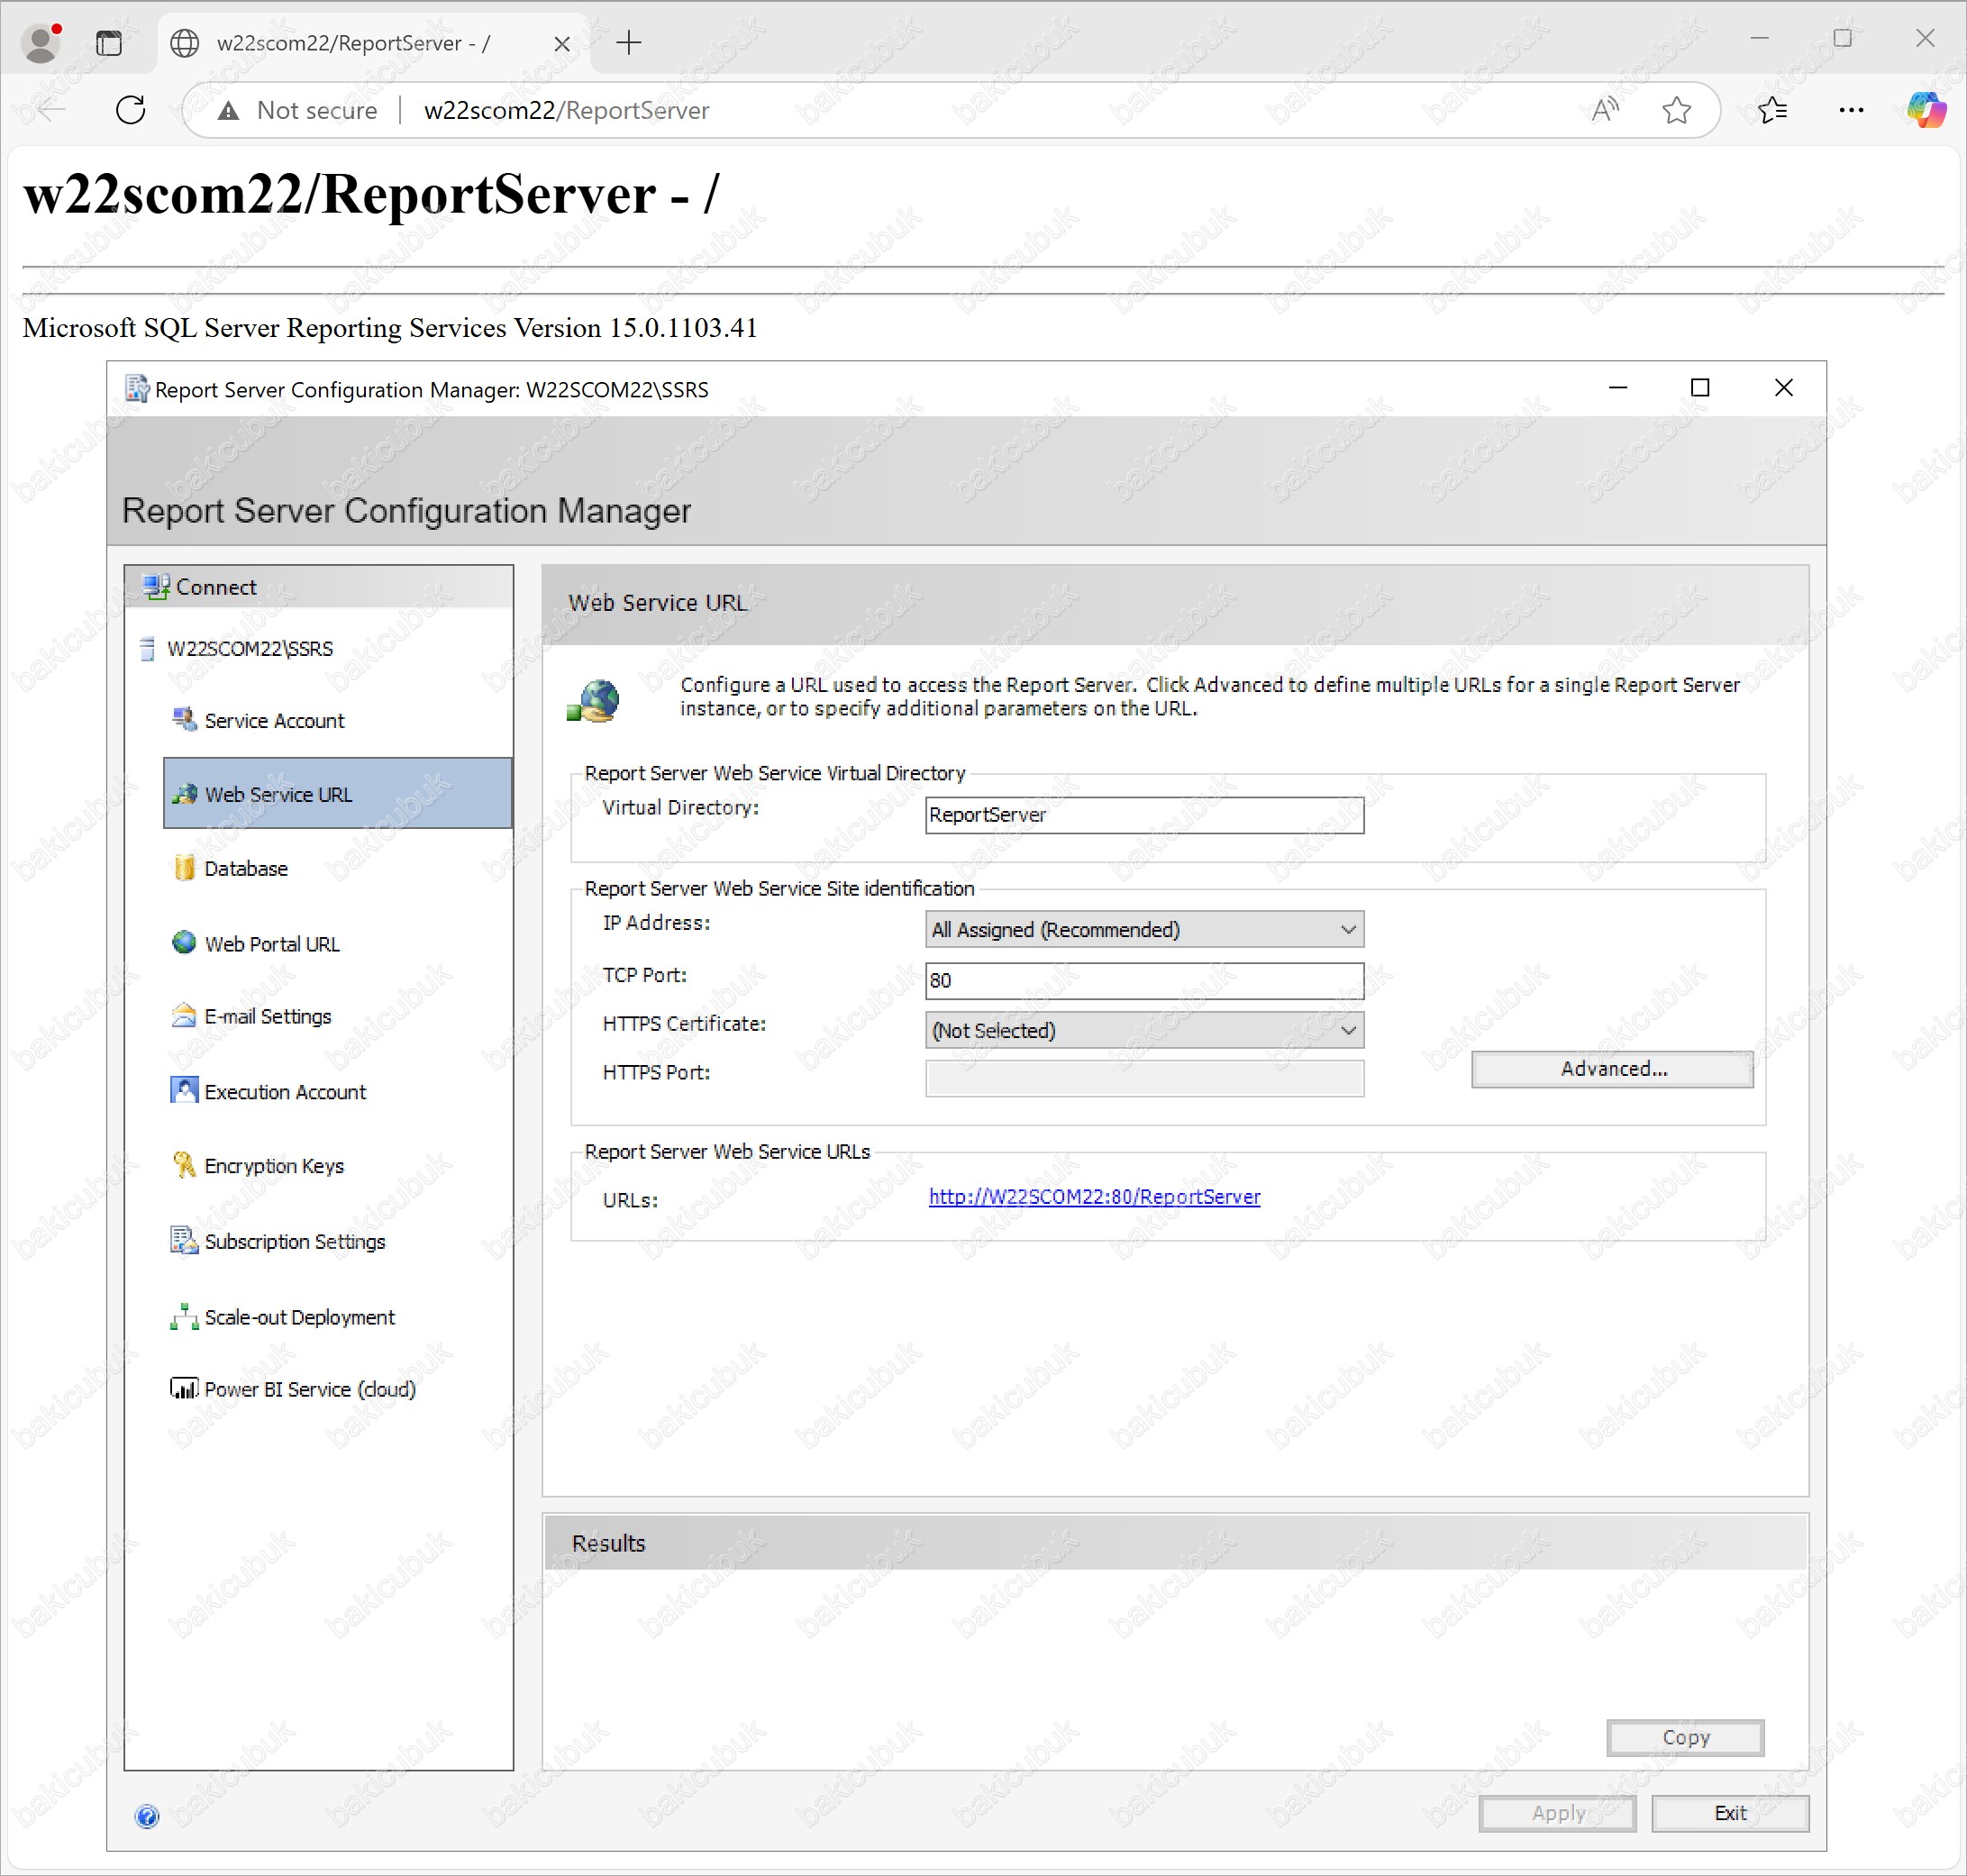Click the E-mail Settings envelope icon
The height and width of the screenshot is (1876, 1967).
click(x=184, y=1016)
